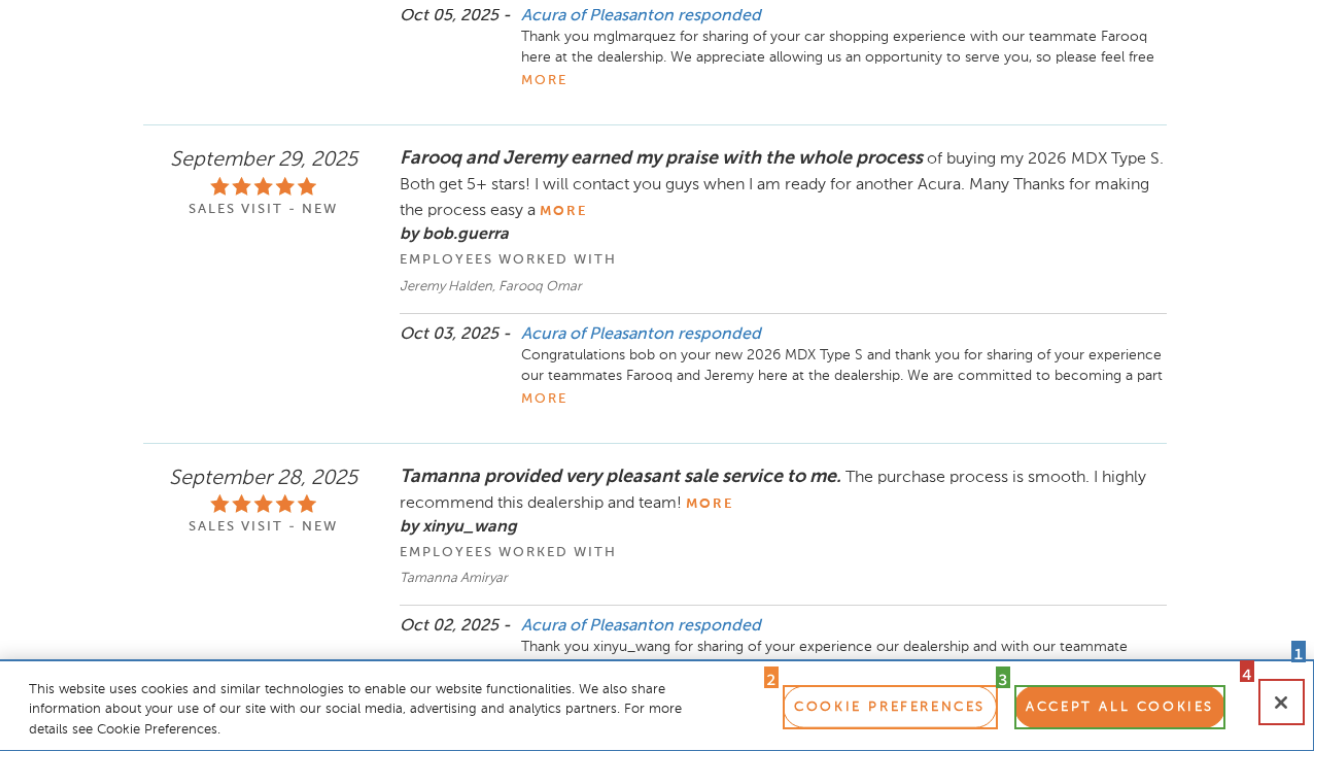Viewport: 1336px width, 766px height.
Task: Expand MORE under Oct 03 dealer response
Action: [544, 399]
